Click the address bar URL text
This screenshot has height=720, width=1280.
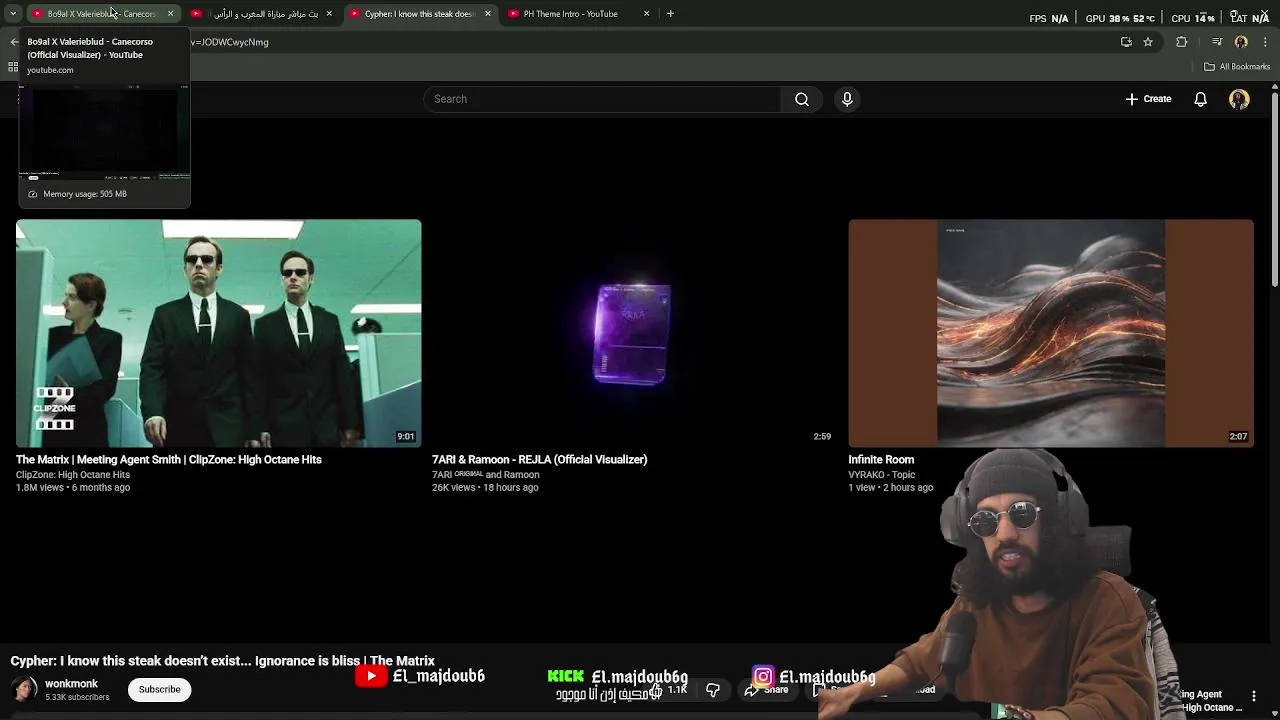click(230, 42)
